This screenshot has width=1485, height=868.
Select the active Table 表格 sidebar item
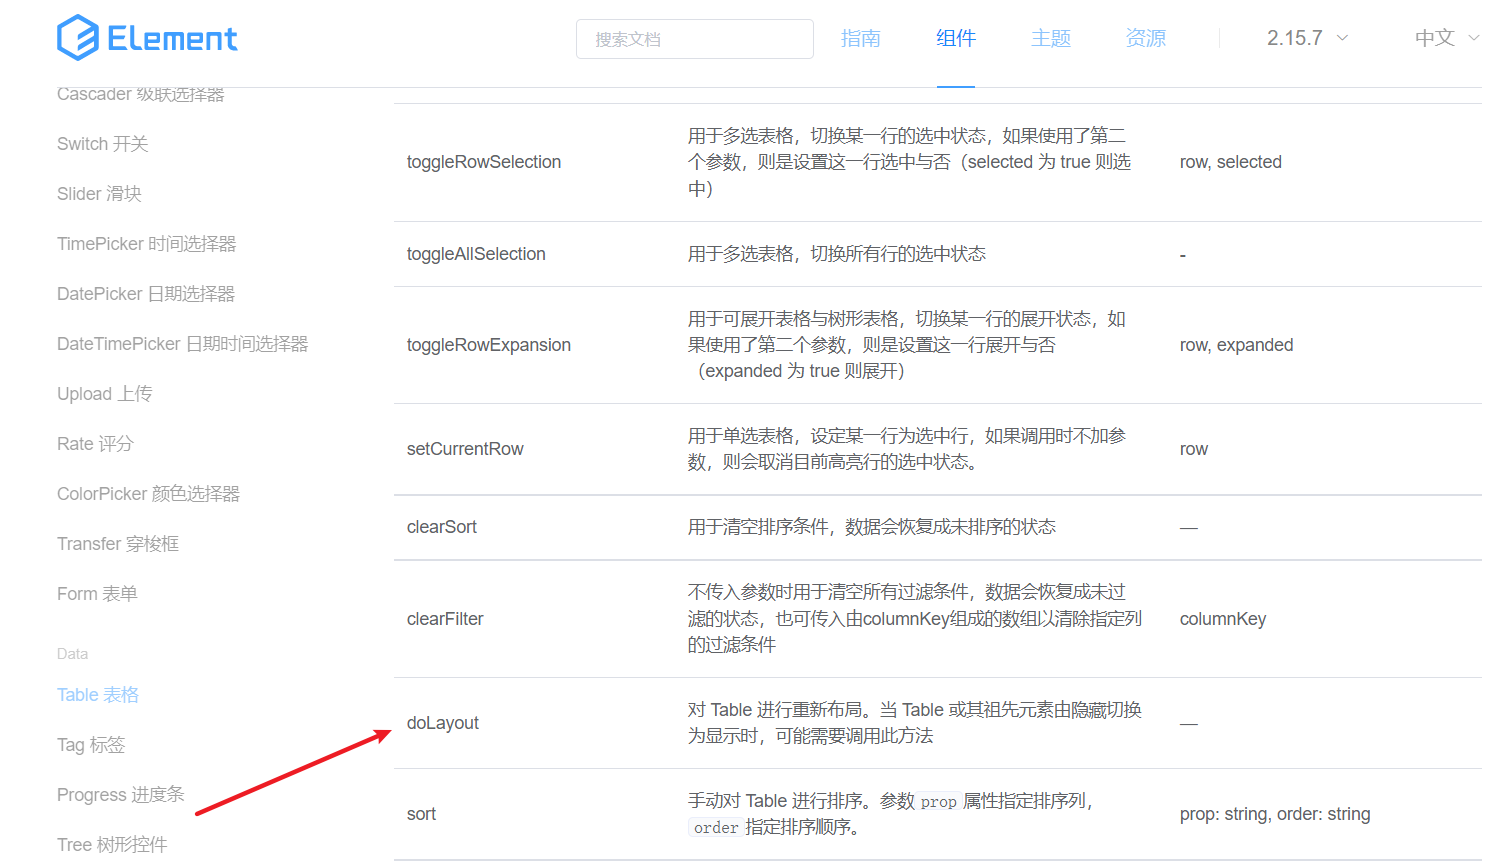[98, 695]
